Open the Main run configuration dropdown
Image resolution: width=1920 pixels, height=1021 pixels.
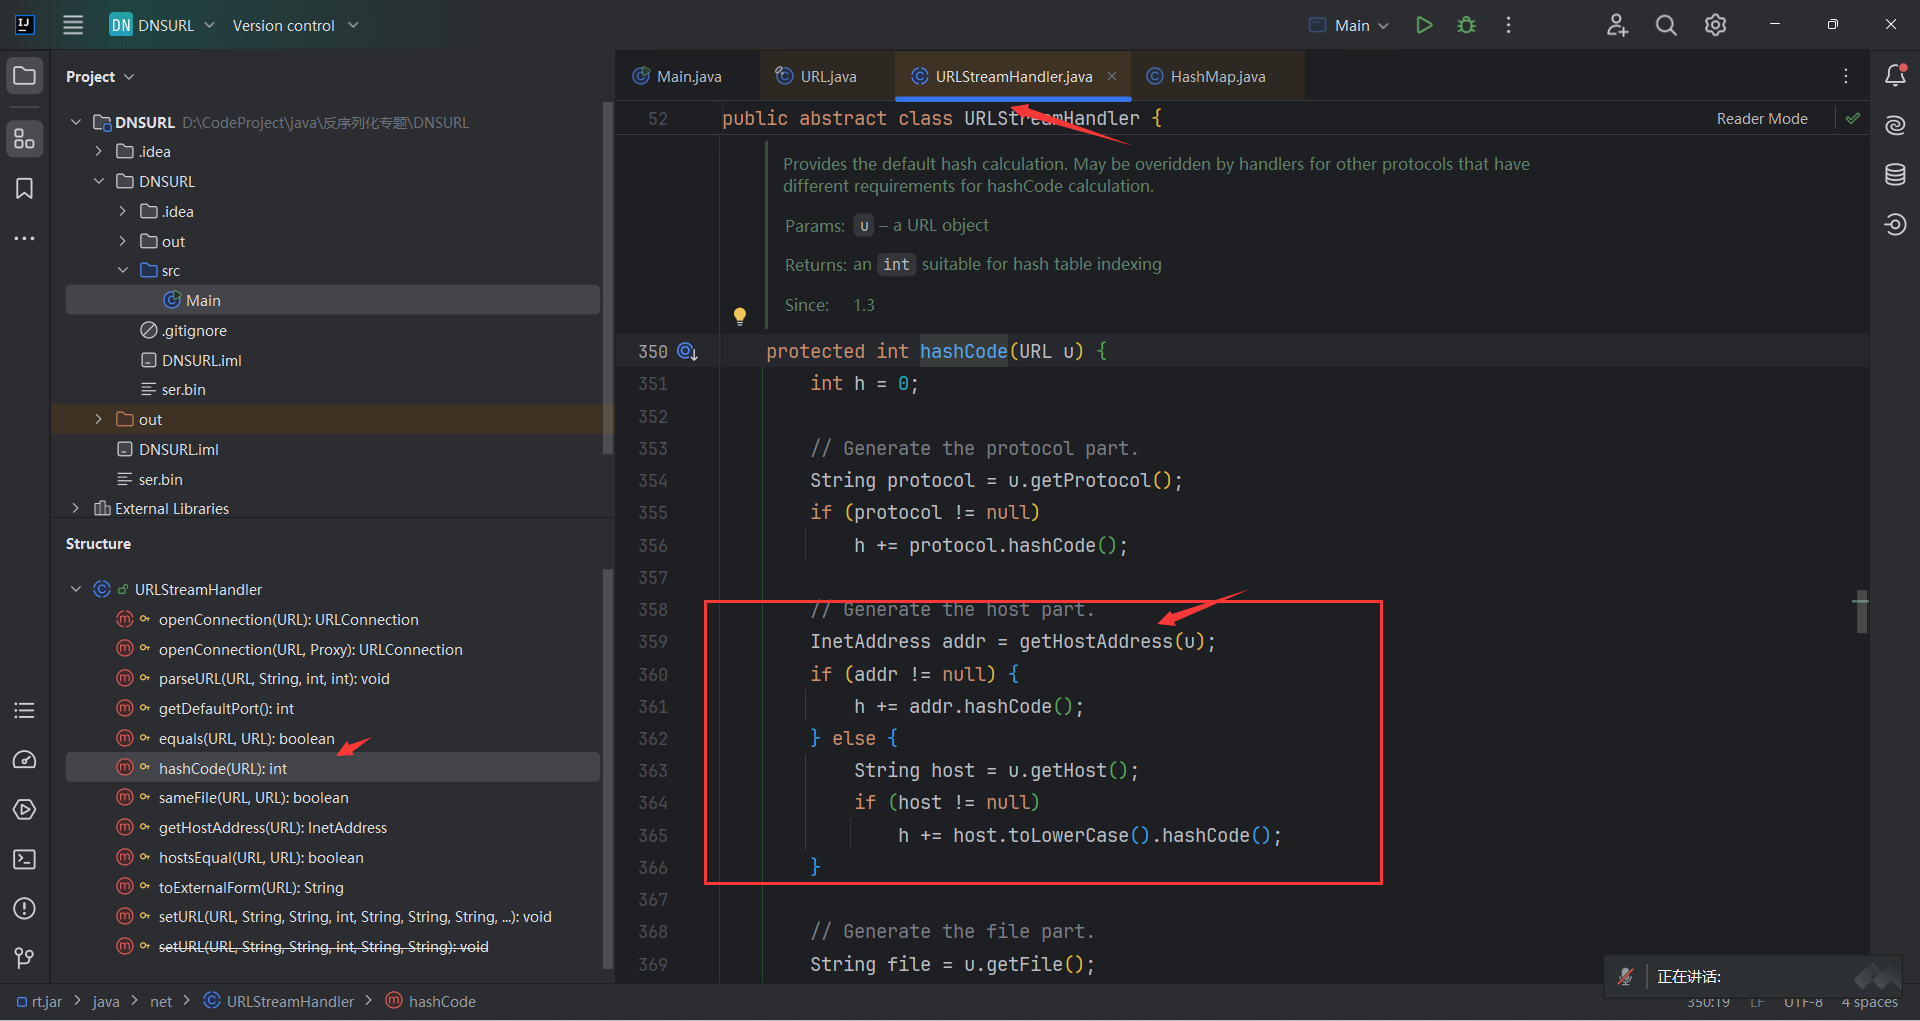[1349, 25]
